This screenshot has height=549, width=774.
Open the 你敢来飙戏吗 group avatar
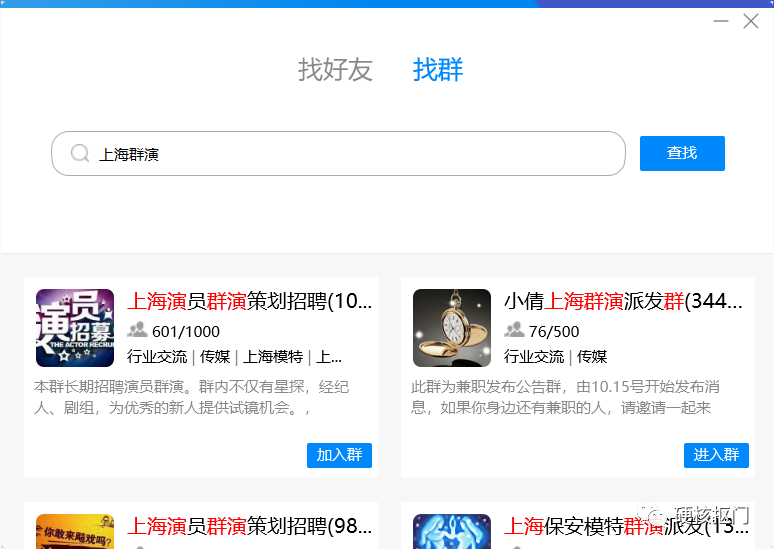click(x=75, y=532)
